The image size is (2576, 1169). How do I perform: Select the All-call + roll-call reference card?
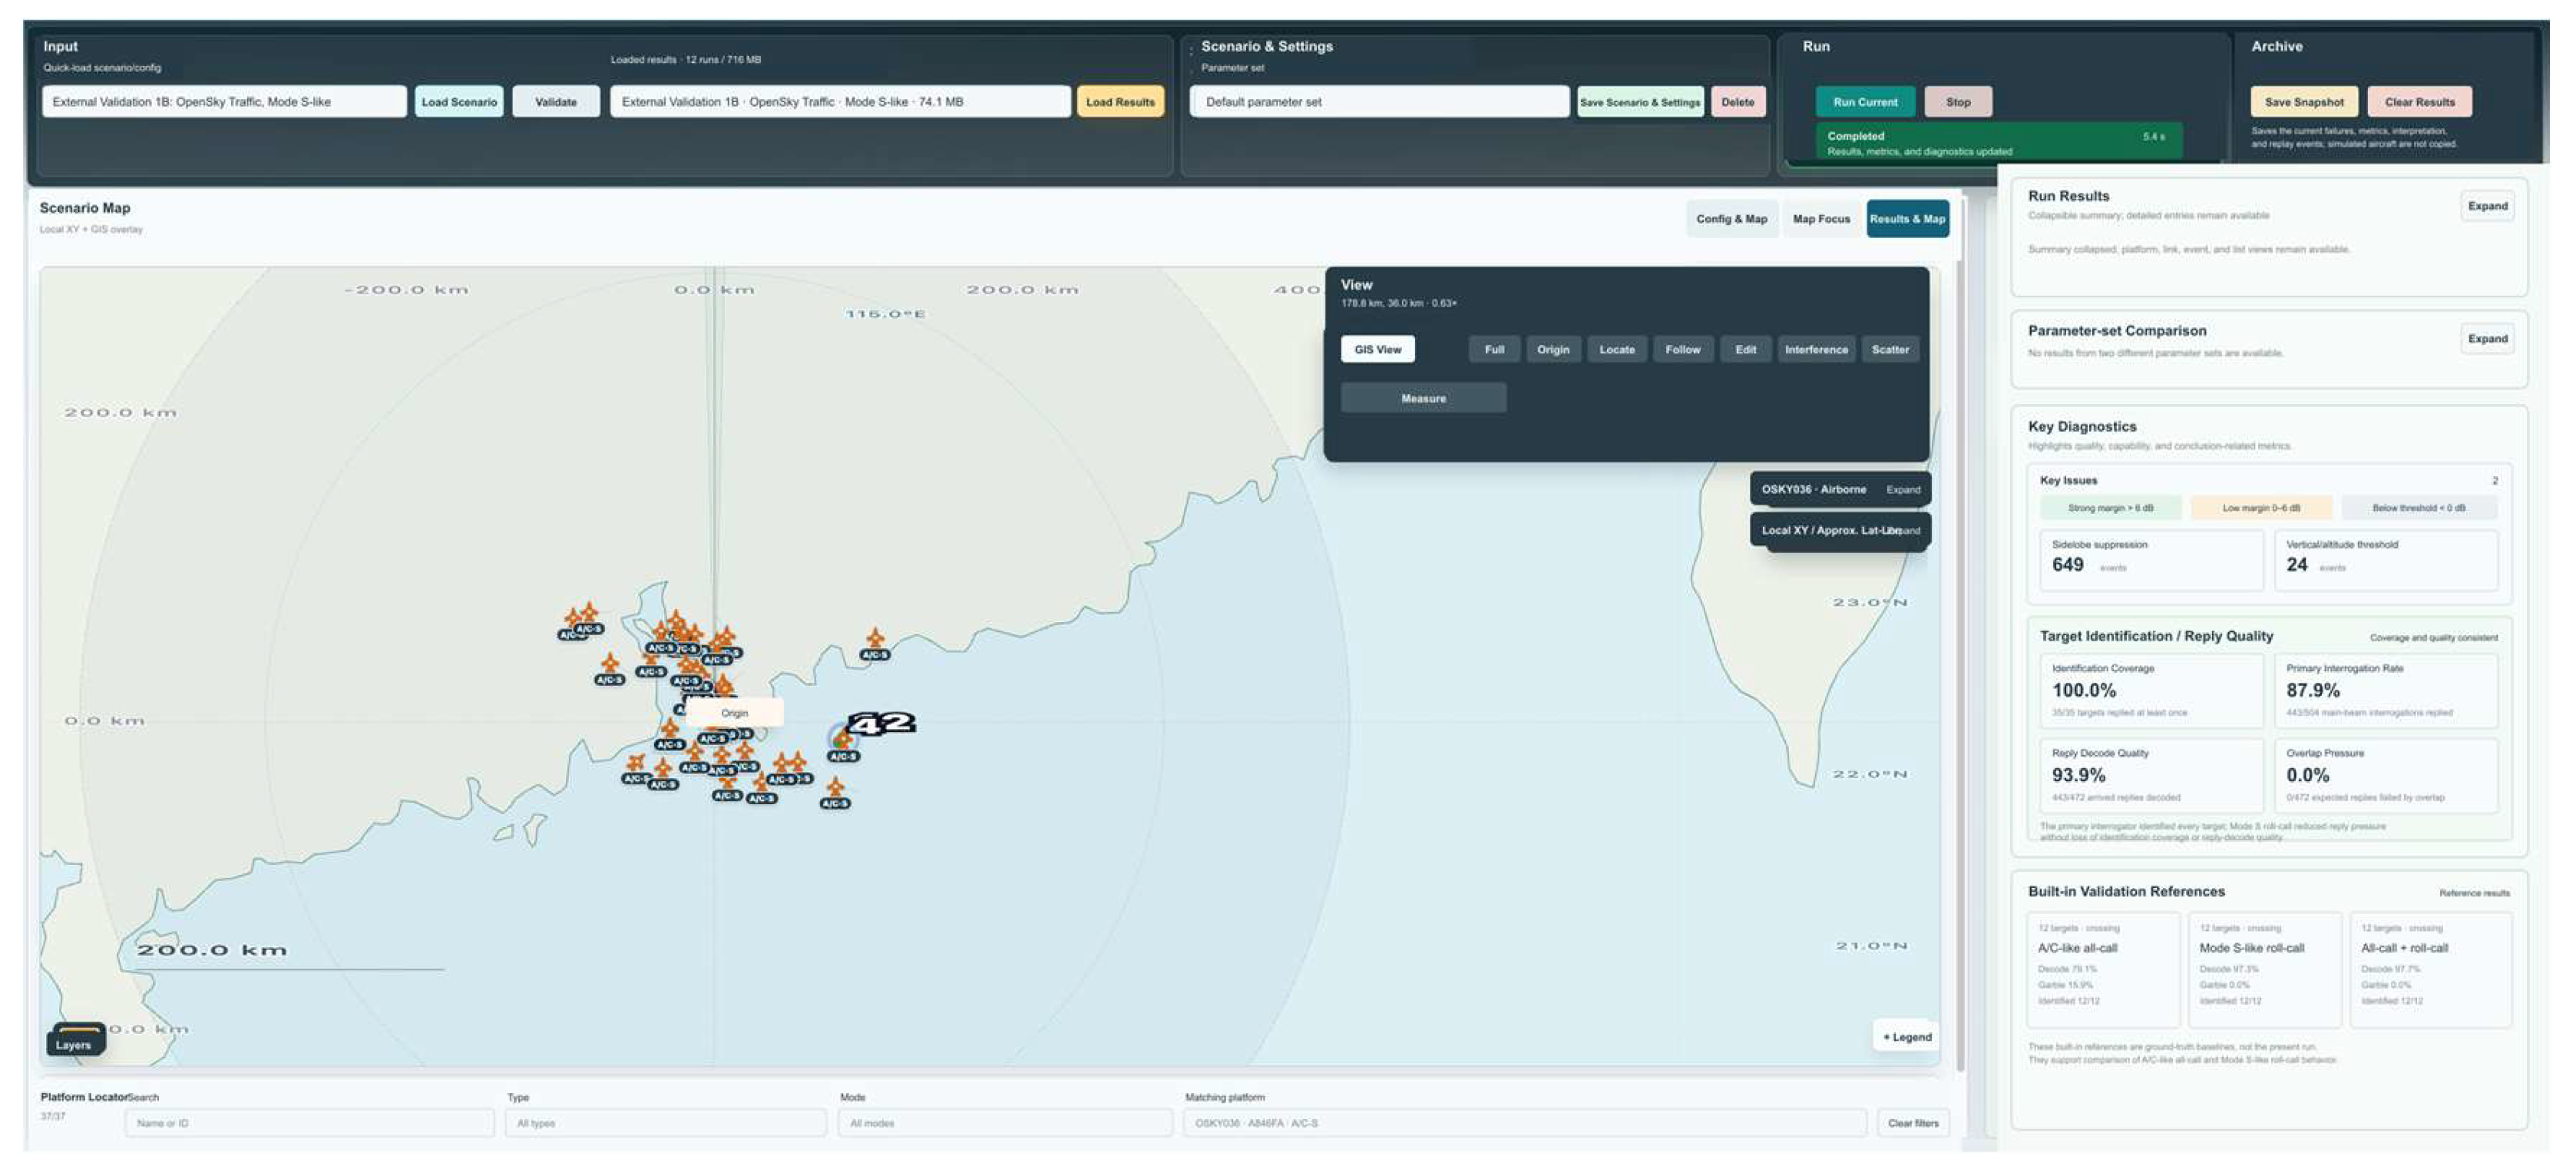[2430, 969]
